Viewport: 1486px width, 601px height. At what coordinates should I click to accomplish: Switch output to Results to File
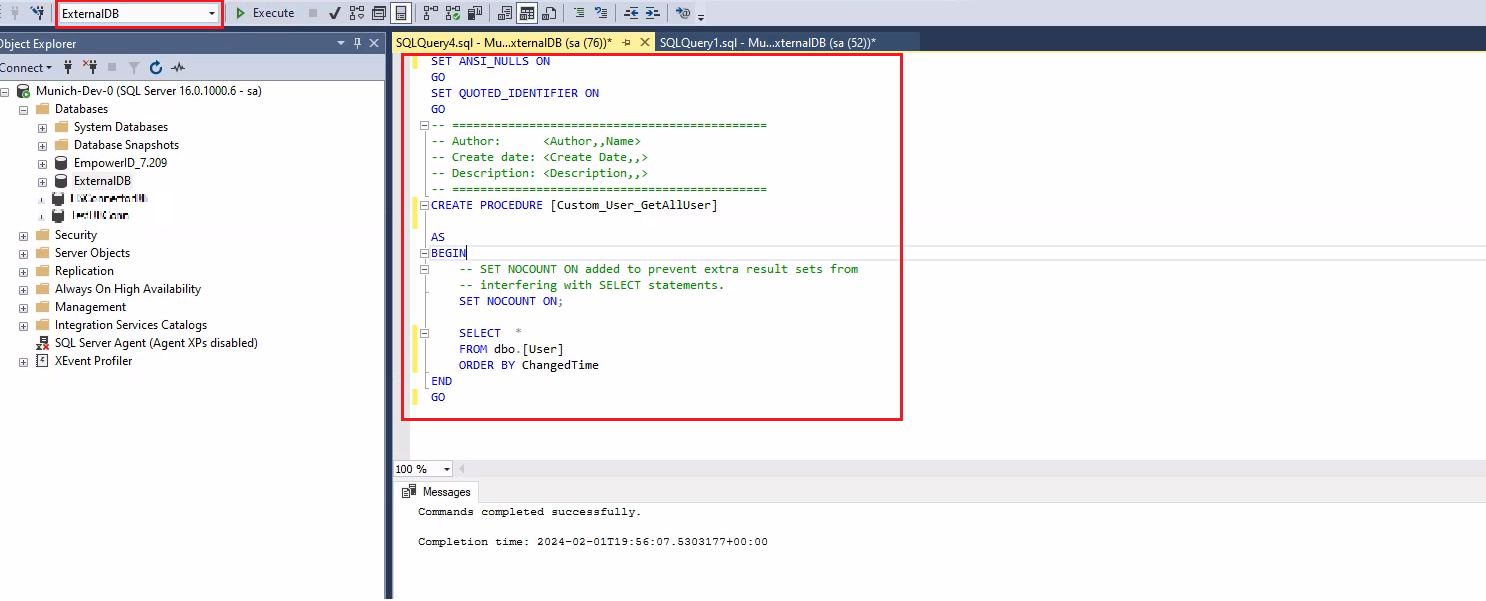coord(549,13)
